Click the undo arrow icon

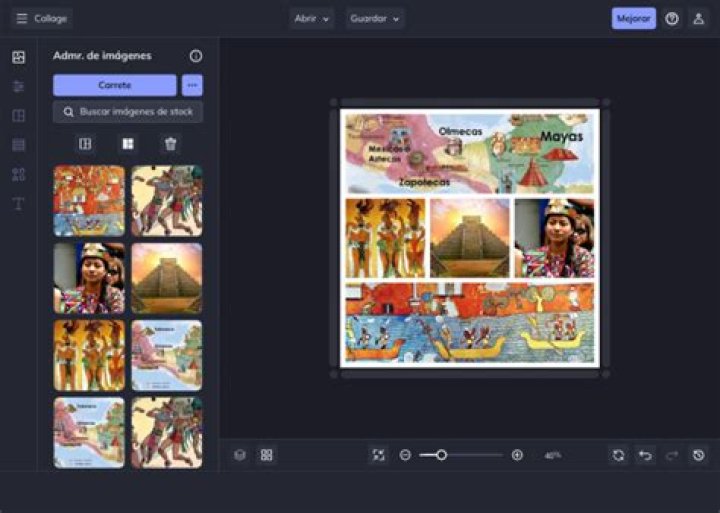(x=645, y=455)
